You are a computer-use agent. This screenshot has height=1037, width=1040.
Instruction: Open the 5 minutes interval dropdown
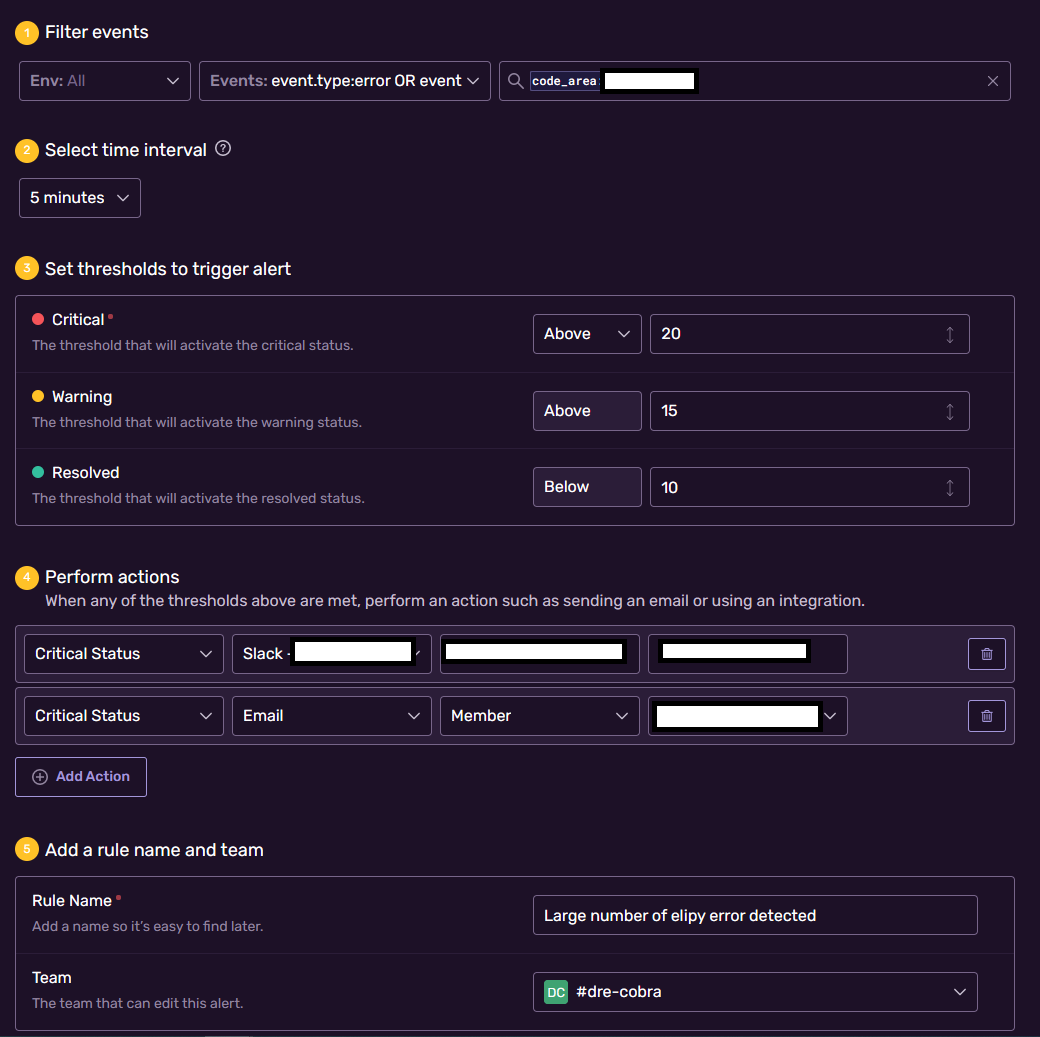coord(79,197)
